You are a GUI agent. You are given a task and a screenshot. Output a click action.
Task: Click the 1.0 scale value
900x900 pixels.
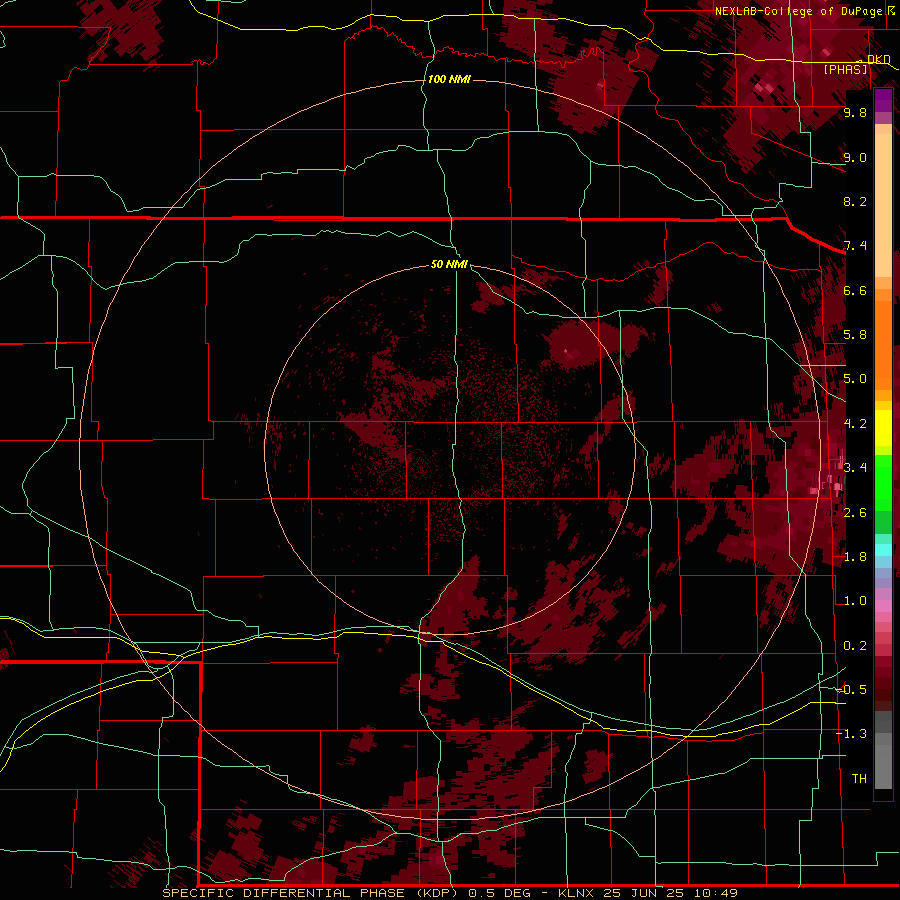[855, 601]
